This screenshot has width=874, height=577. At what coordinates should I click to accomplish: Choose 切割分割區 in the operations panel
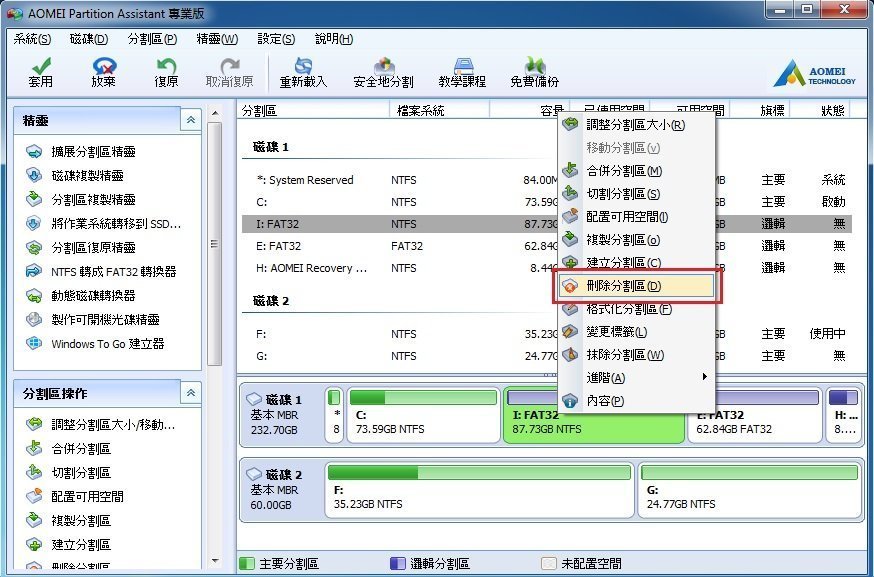69,473
